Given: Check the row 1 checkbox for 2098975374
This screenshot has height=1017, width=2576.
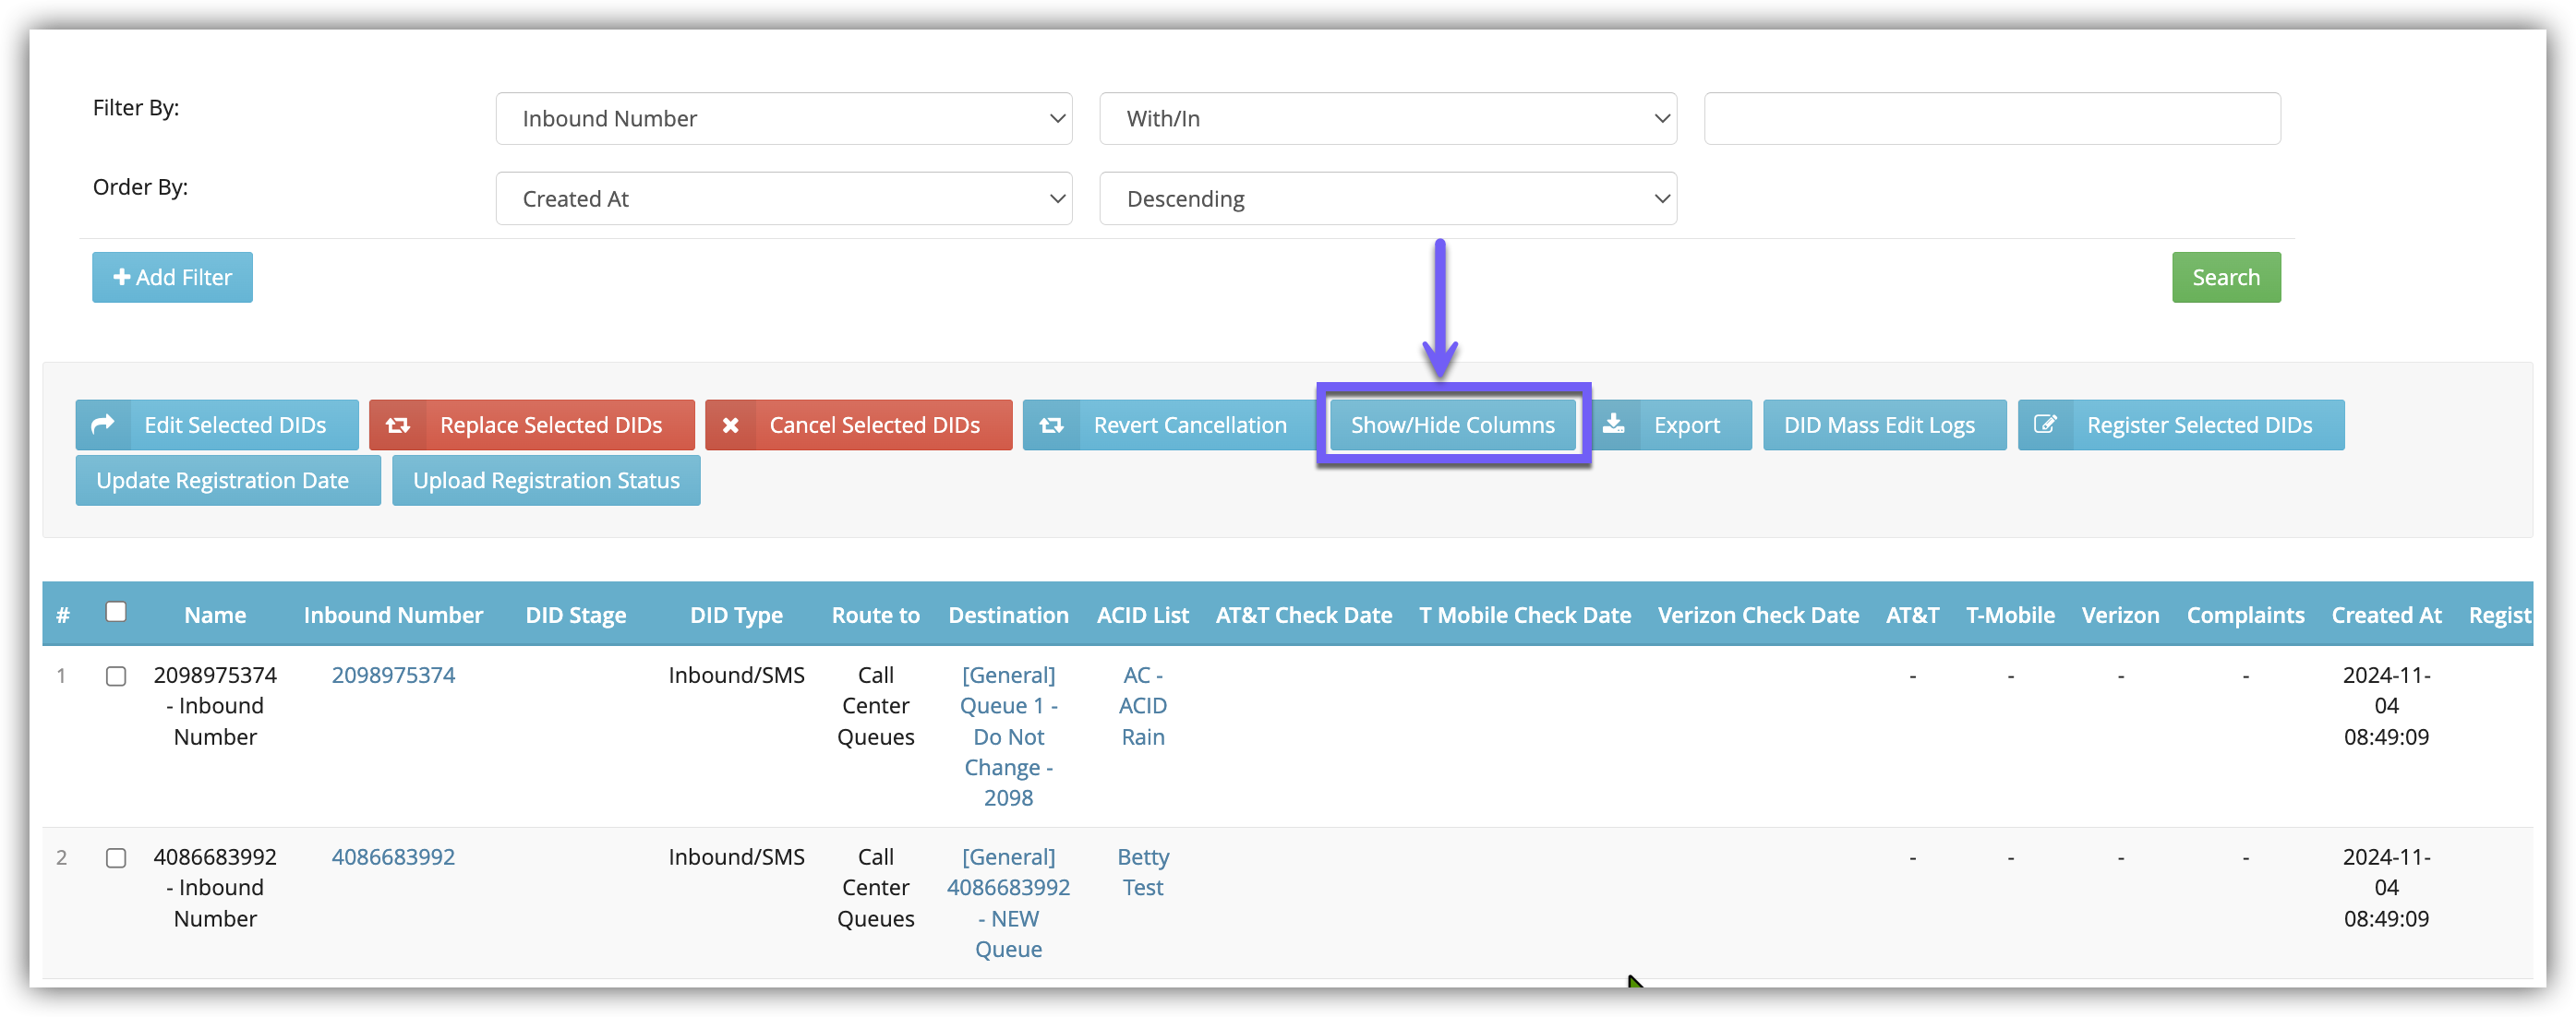Looking at the screenshot, I should (116, 676).
